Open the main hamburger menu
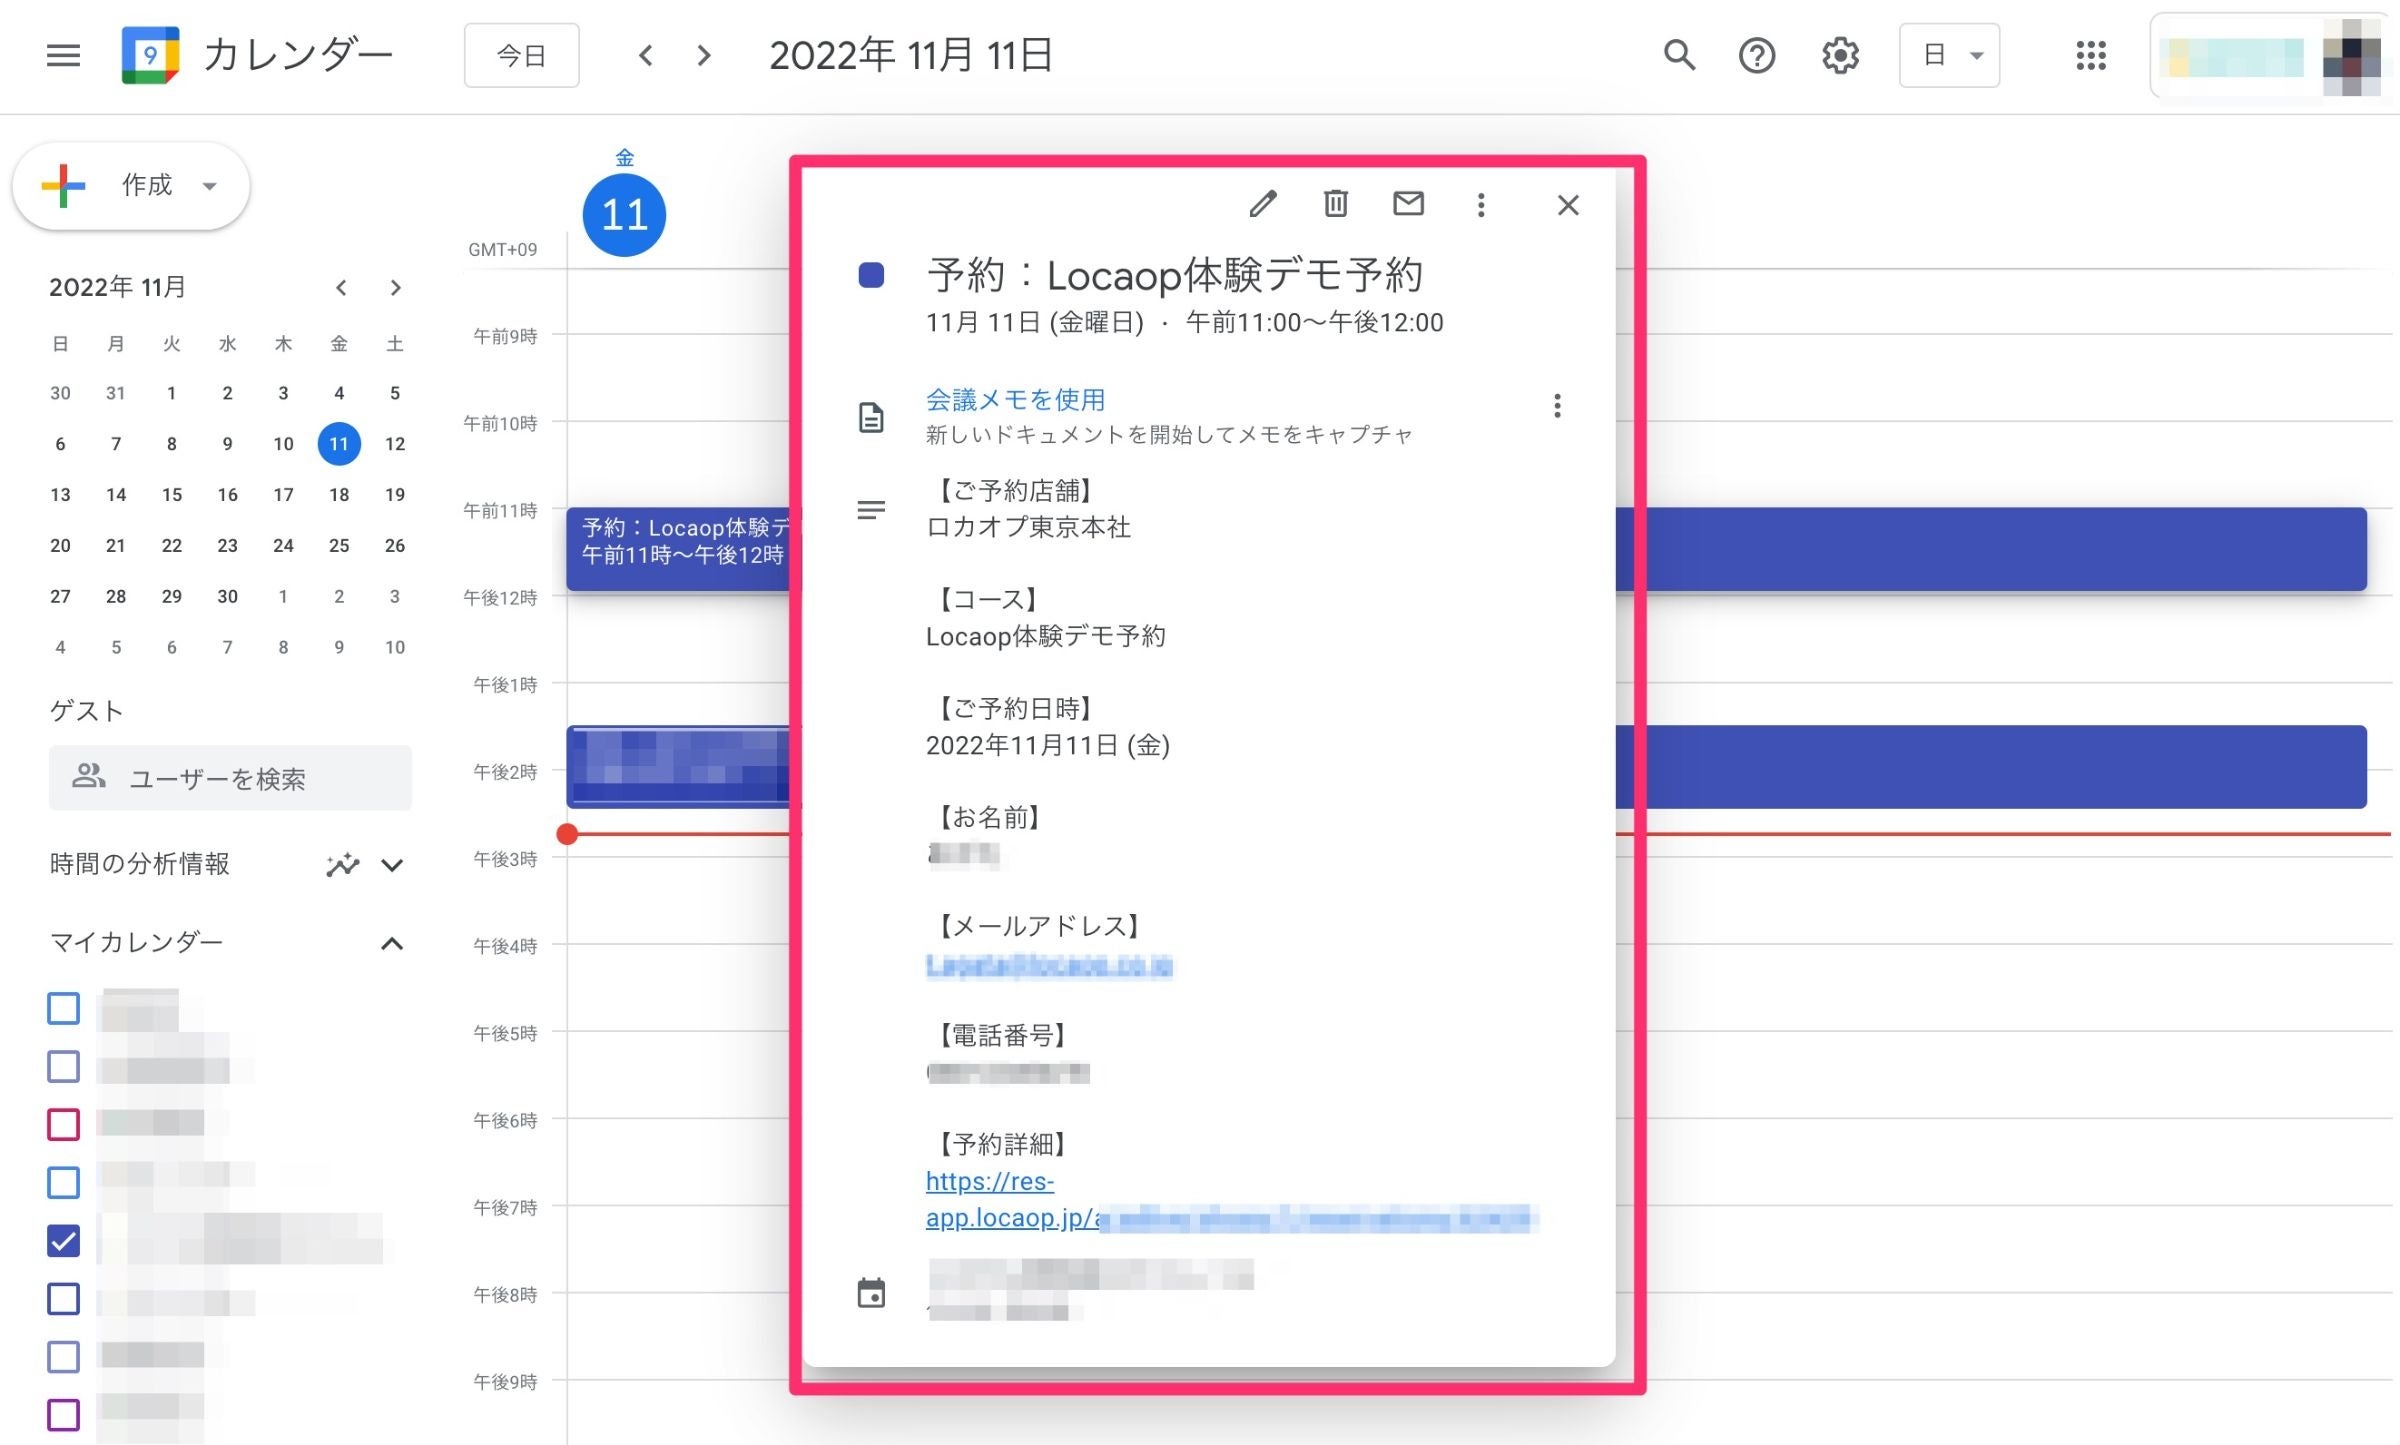This screenshot has width=2400, height=1445. point(63,56)
